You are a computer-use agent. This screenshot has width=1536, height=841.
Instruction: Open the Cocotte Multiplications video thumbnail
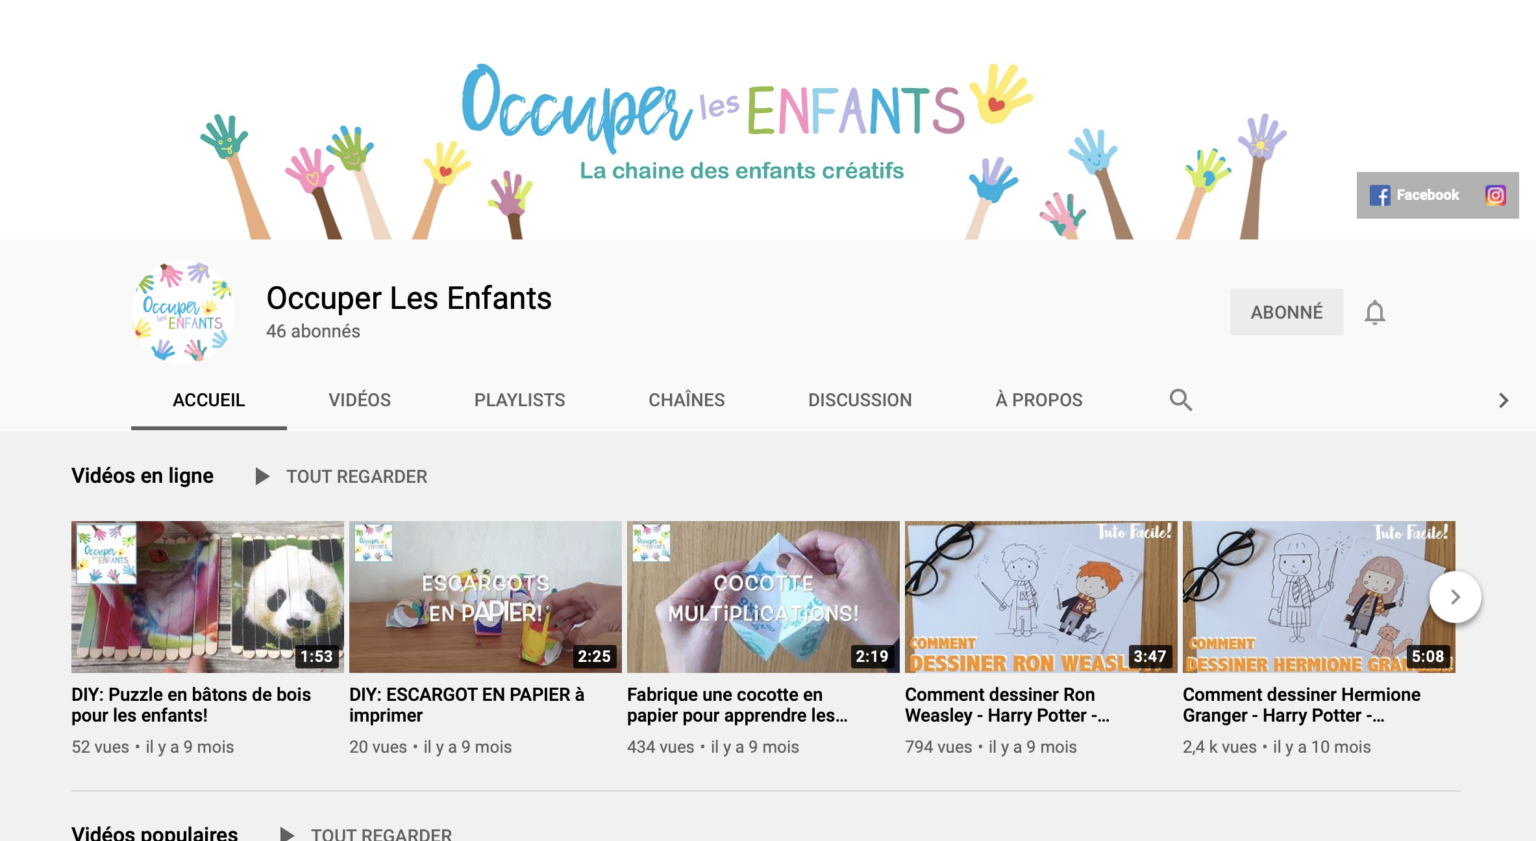(763, 597)
